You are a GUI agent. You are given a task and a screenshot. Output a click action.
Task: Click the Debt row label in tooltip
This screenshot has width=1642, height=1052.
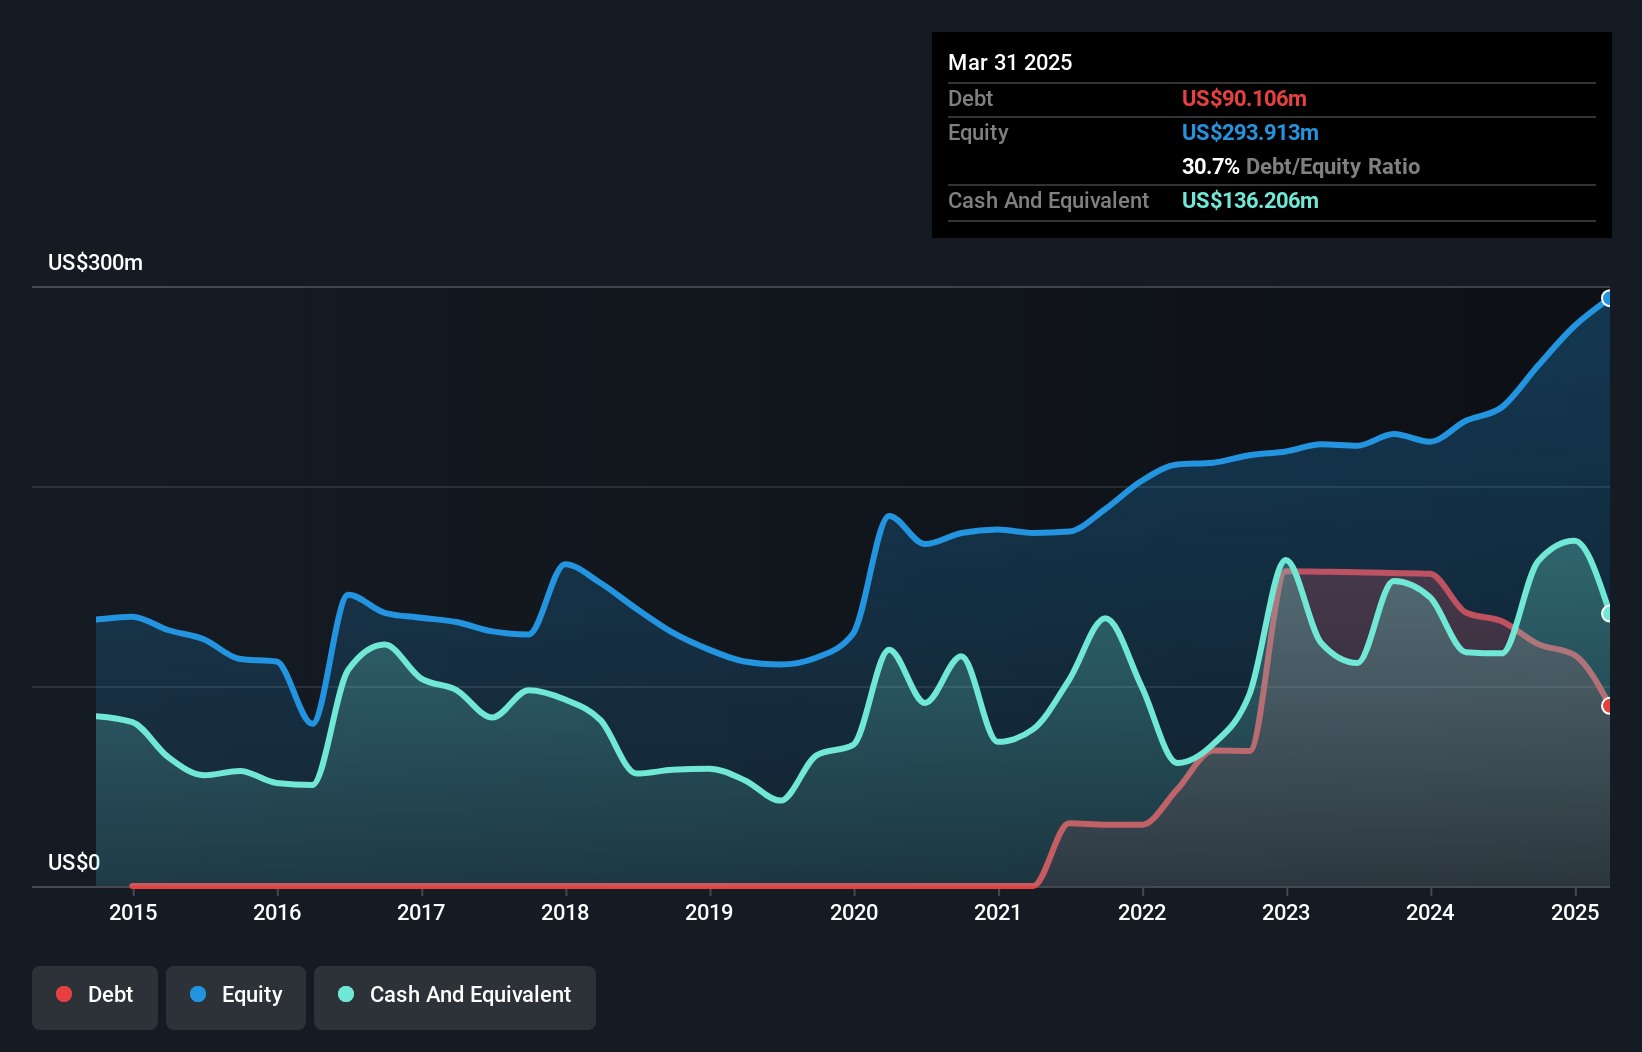point(970,98)
